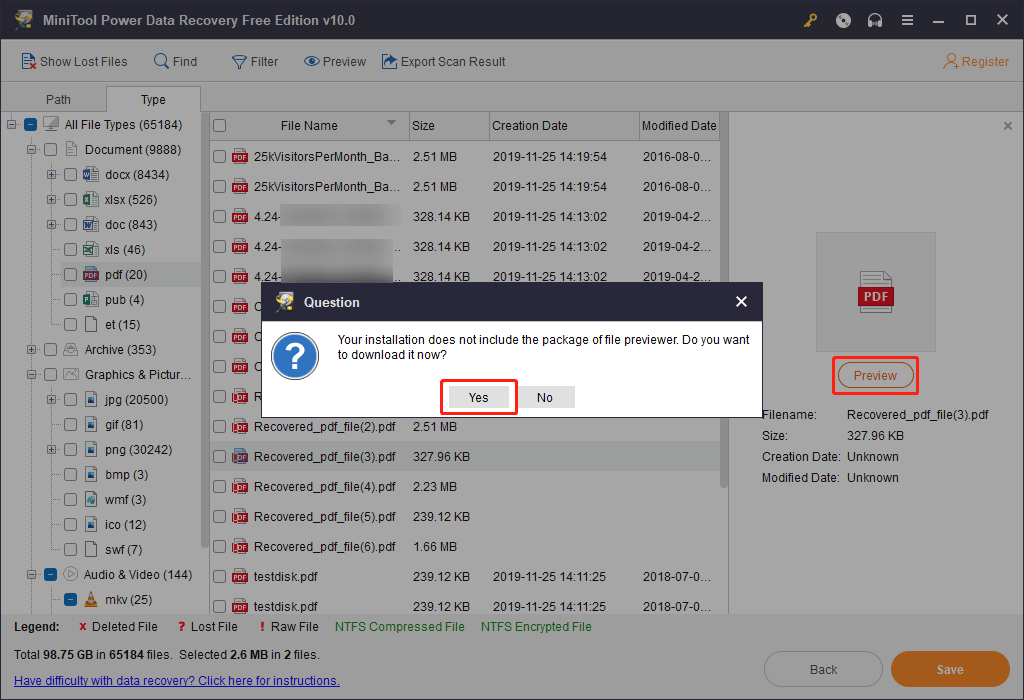
Task: Click Preview in the toolbar
Action: pyautogui.click(x=334, y=61)
